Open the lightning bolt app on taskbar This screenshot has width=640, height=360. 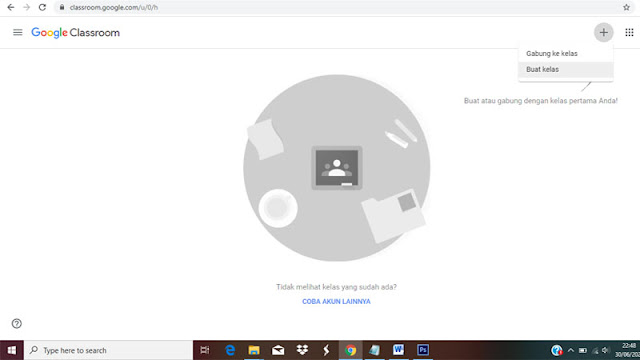326,350
